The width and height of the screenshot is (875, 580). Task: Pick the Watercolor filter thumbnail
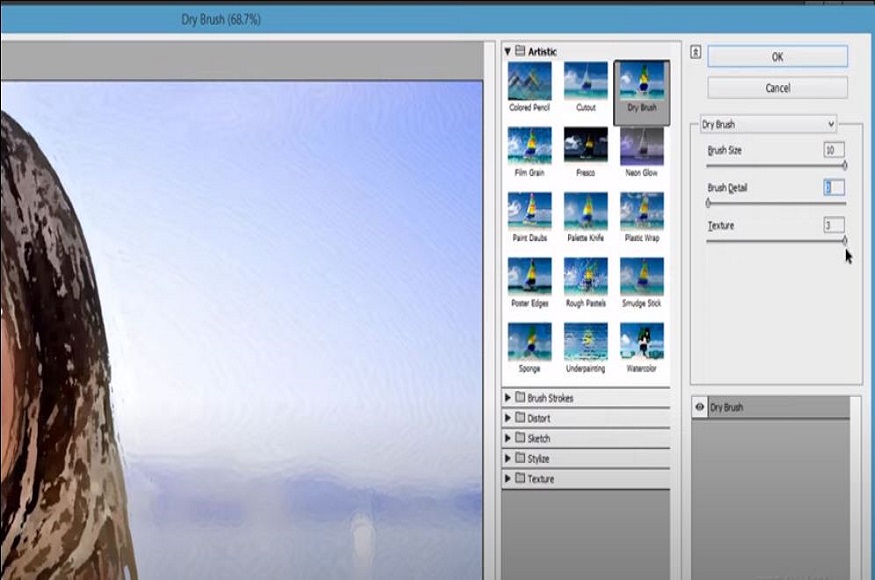642,342
